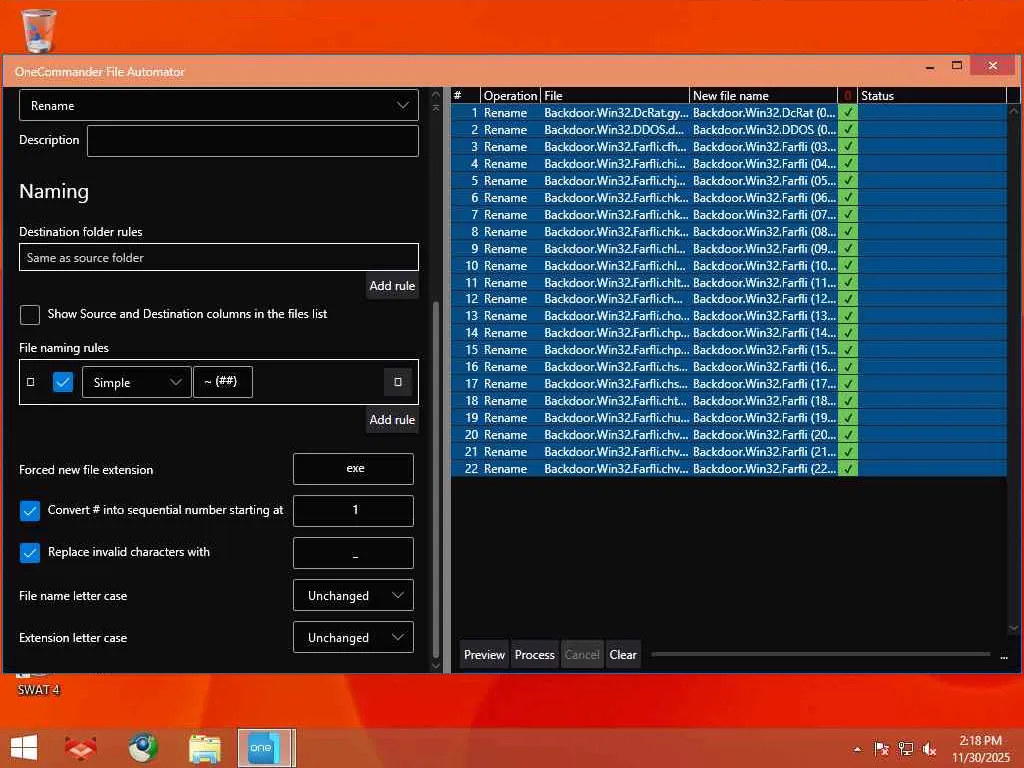Open the File name letter case dropdown
The height and width of the screenshot is (768, 1024).
tap(353, 596)
